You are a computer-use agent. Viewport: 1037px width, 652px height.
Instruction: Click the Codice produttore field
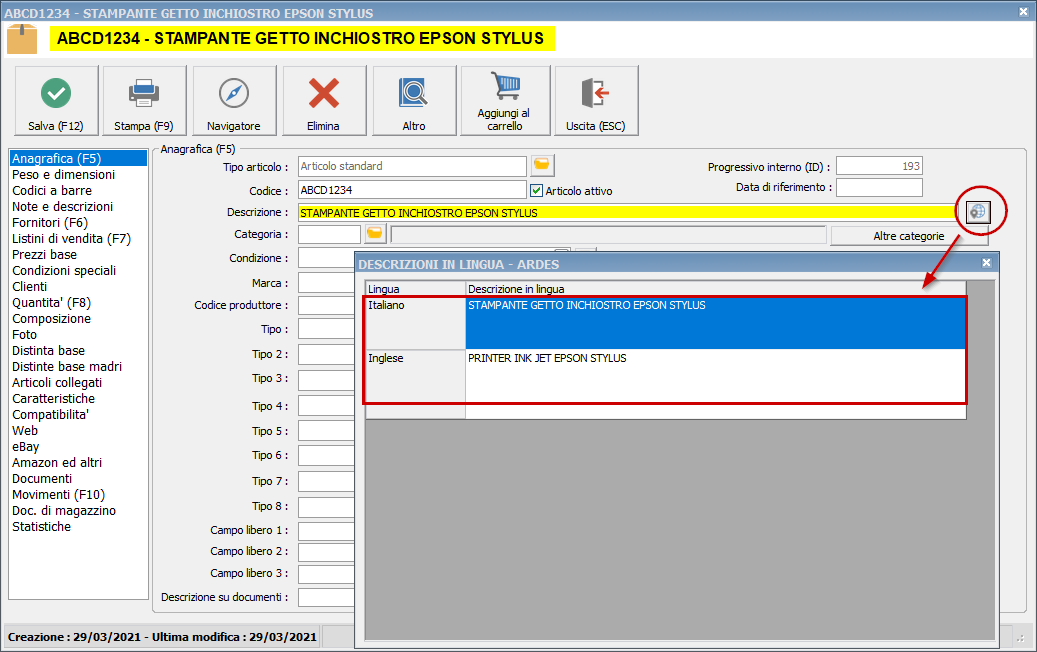point(326,305)
